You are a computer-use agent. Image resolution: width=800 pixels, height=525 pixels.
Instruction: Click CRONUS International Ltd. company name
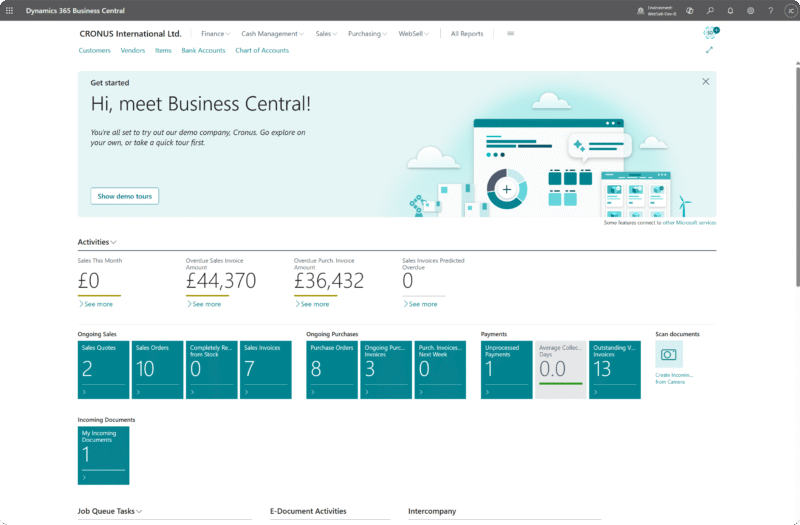[x=130, y=34]
